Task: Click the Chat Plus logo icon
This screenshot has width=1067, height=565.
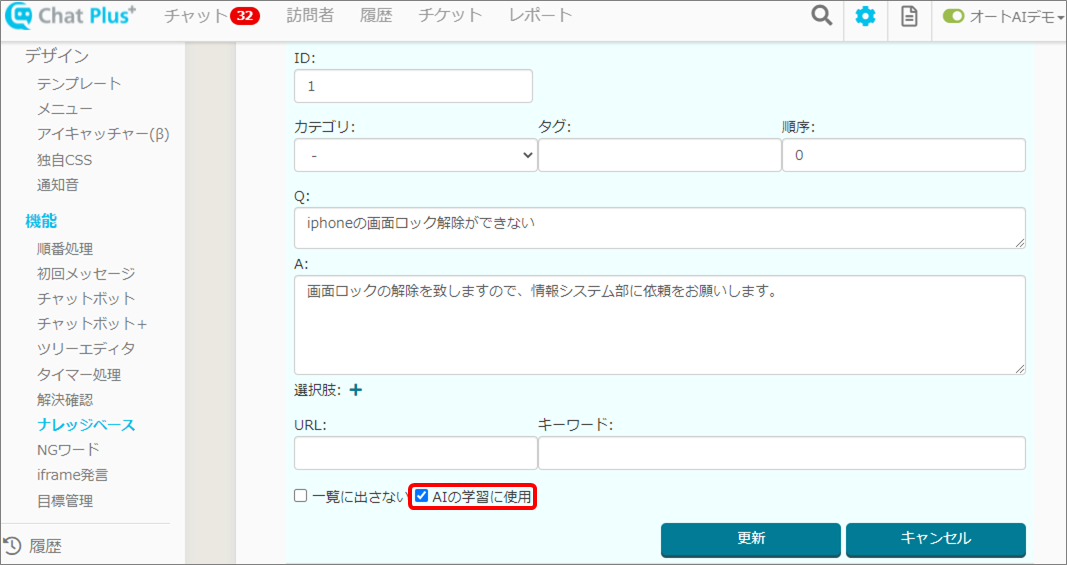Action: tap(19, 17)
